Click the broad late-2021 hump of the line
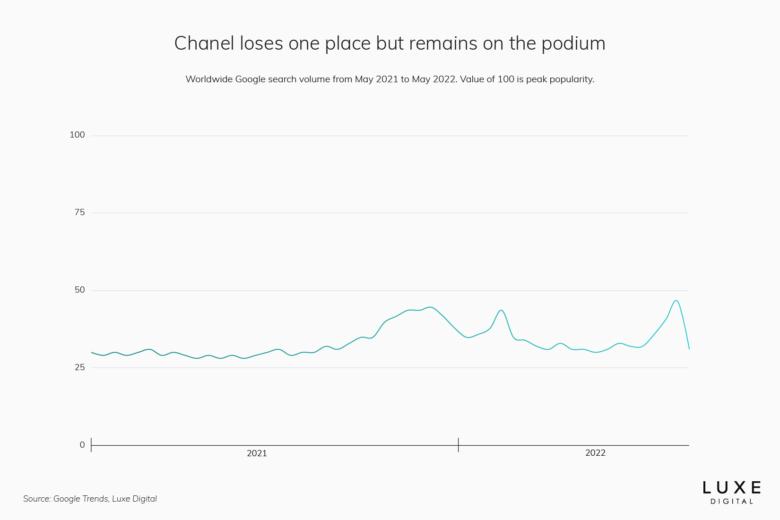780x520 pixels. coord(428,308)
